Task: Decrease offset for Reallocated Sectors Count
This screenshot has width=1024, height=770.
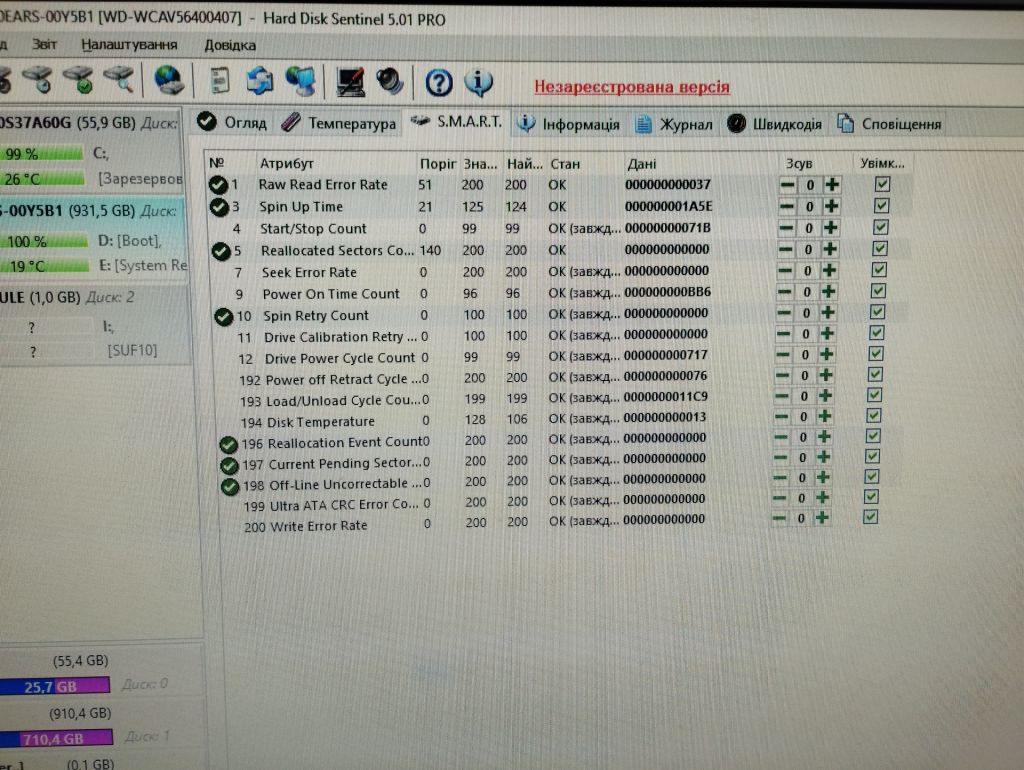Action: 786,249
